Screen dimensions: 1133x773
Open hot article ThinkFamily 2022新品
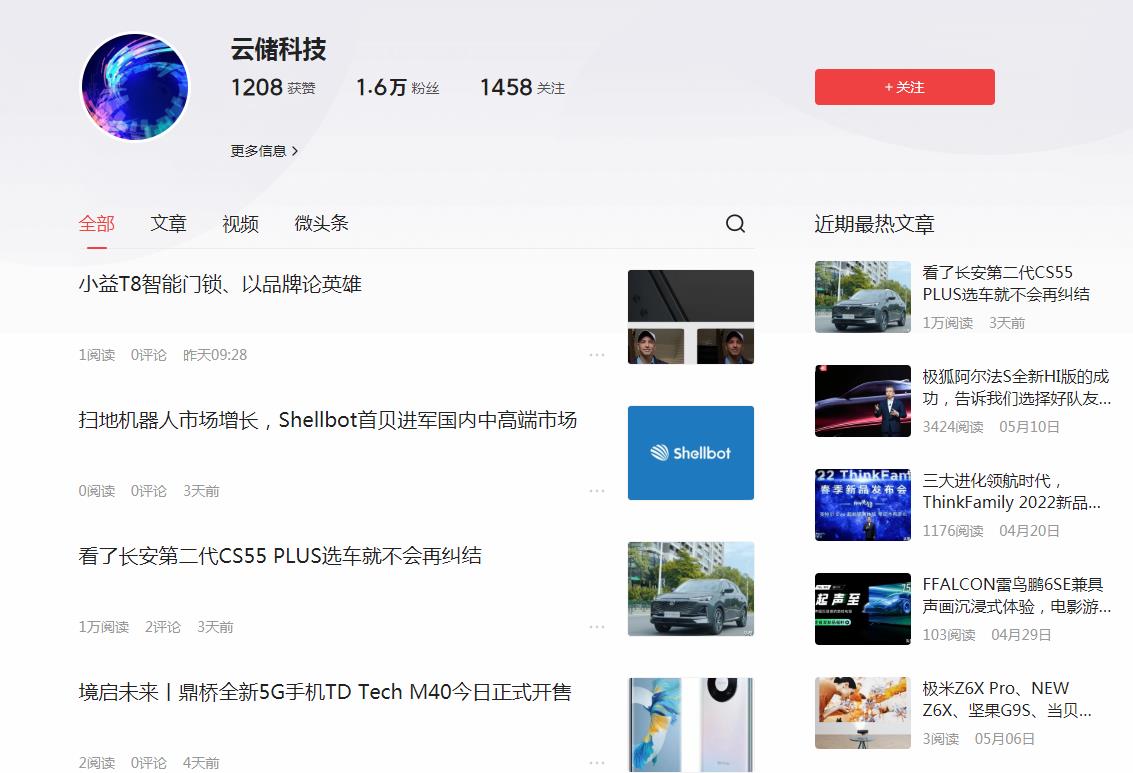pyautogui.click(x=1012, y=491)
